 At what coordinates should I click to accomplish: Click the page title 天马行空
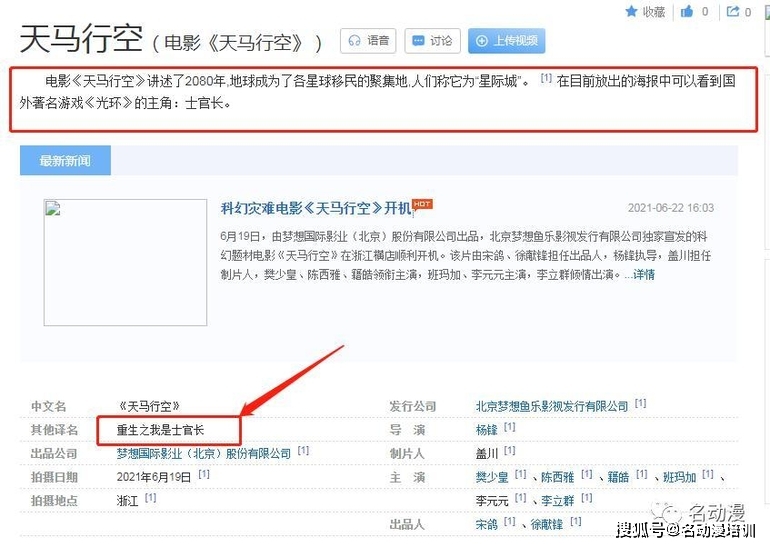coord(81,38)
